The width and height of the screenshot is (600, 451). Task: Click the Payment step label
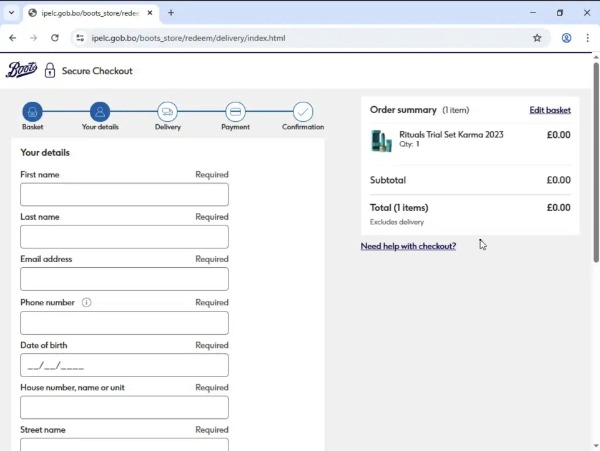coord(235,127)
